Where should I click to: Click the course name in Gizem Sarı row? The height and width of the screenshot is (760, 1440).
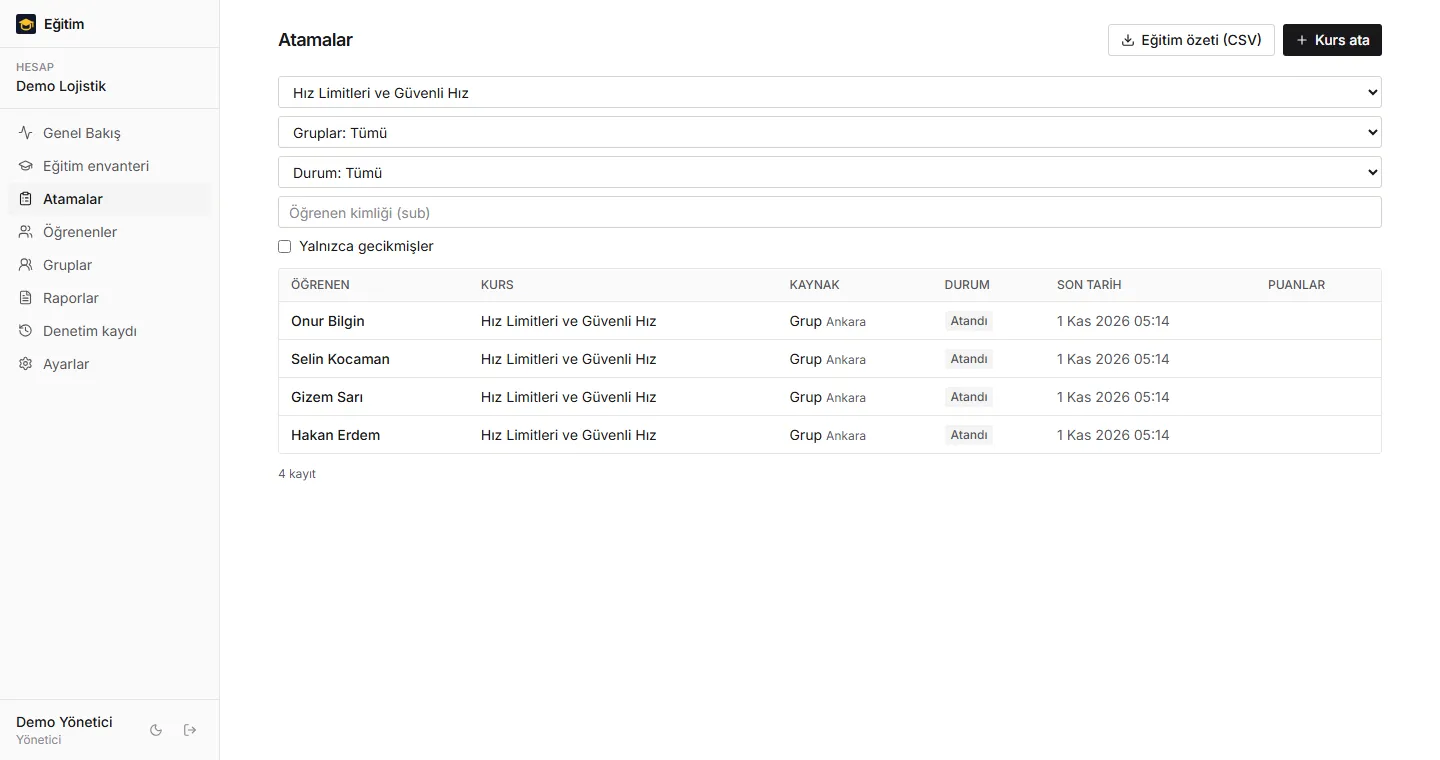click(568, 397)
